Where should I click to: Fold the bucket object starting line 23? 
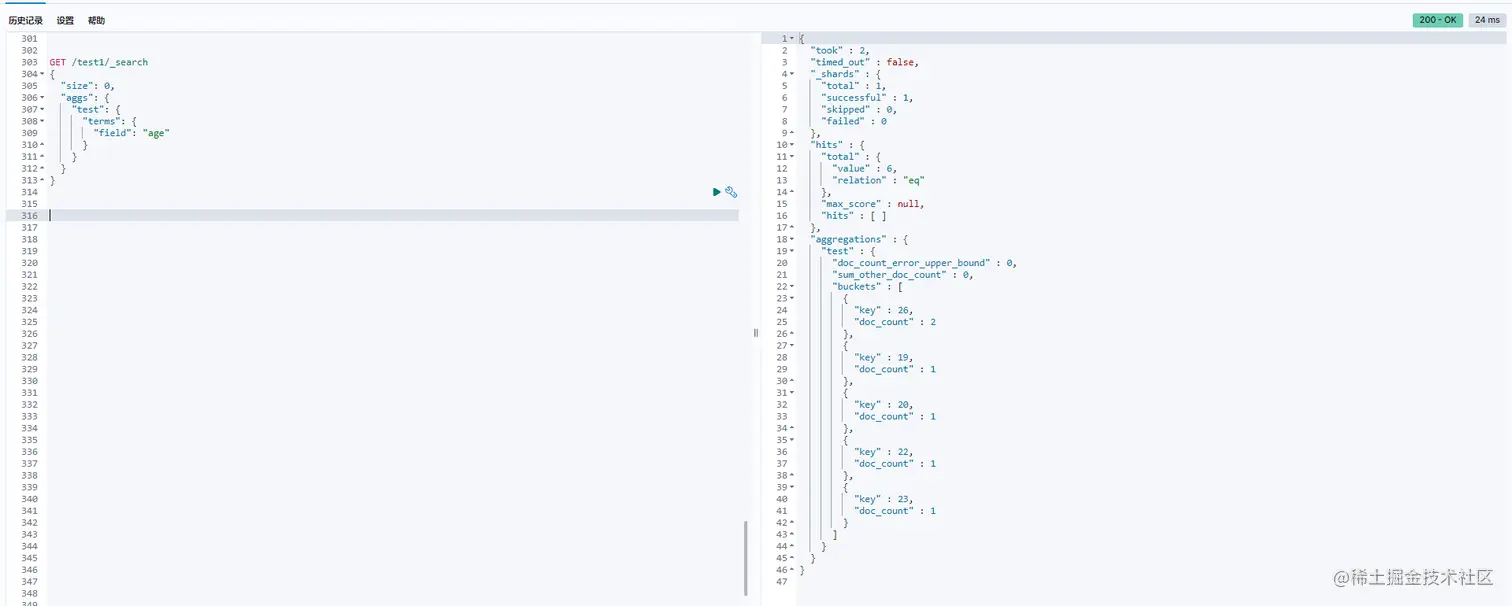click(792, 298)
